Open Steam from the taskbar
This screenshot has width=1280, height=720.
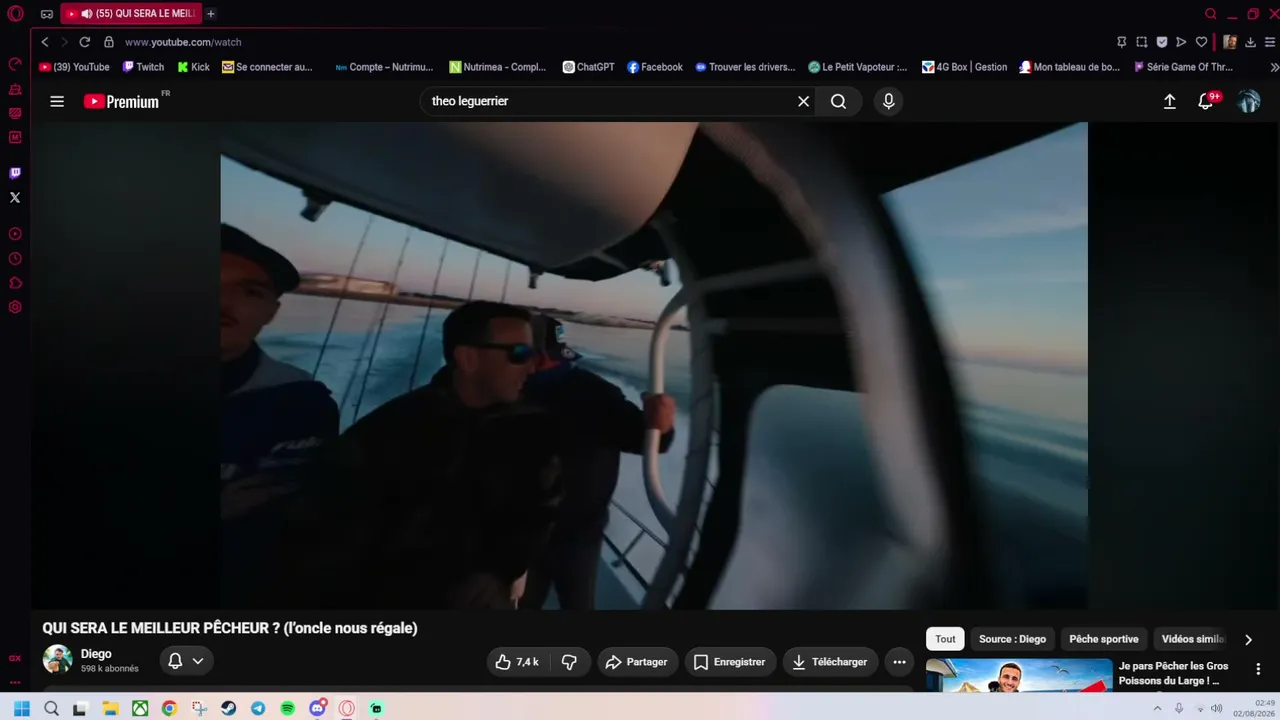point(229,708)
